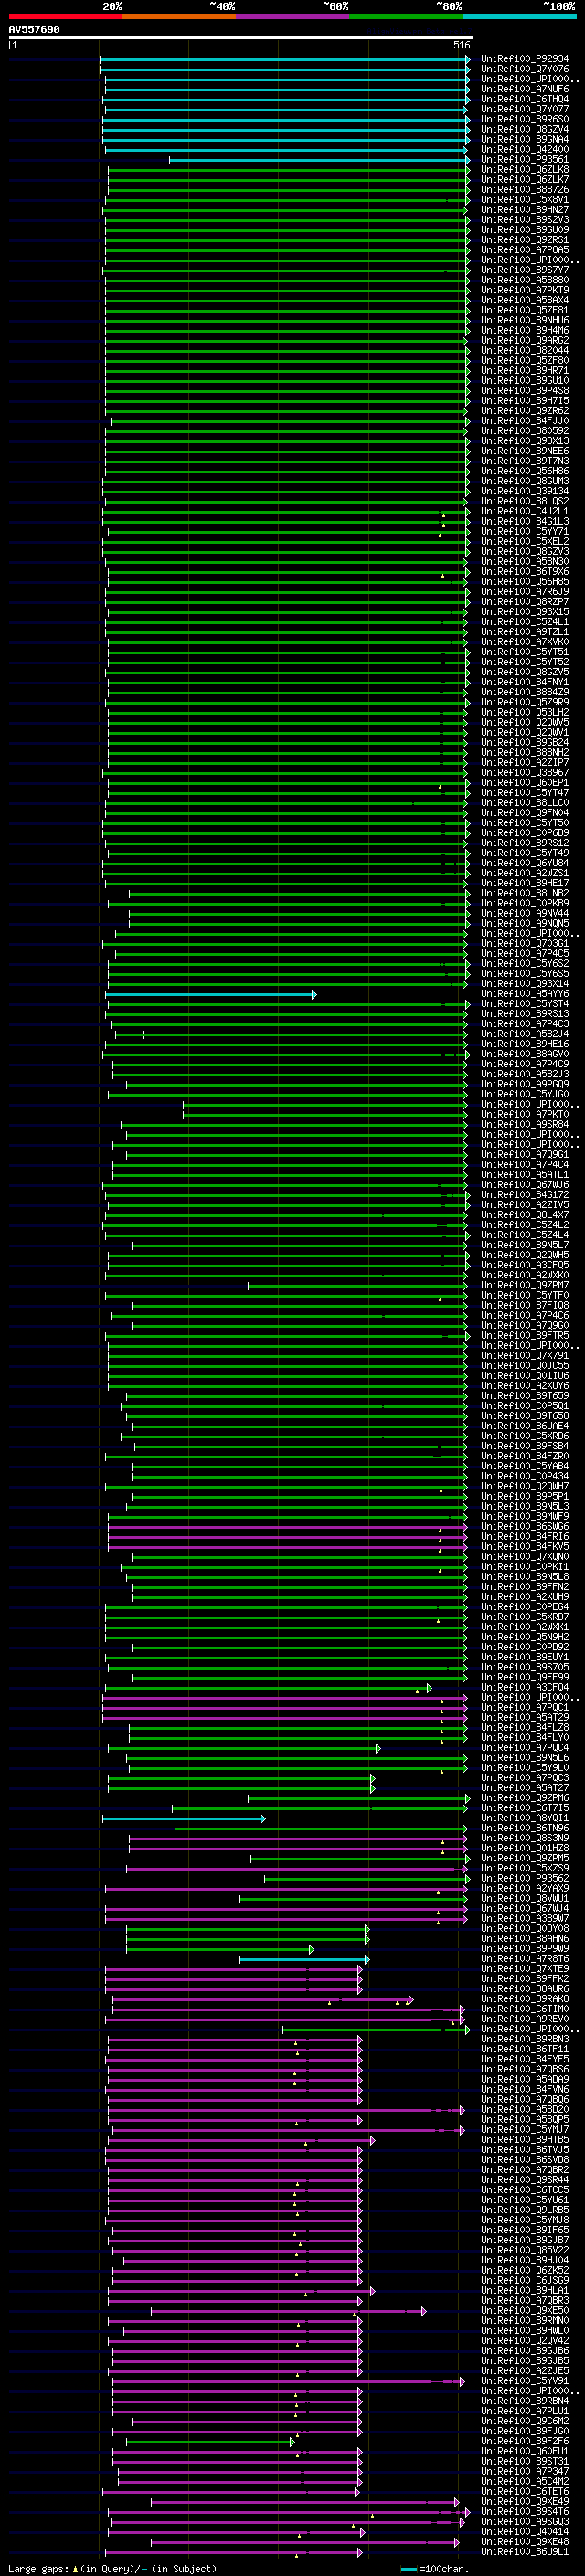Image resolution: width=585 pixels, height=2576 pixels.
Task: Select label UniRef100_B9P4S8
Action: pos(525,391)
